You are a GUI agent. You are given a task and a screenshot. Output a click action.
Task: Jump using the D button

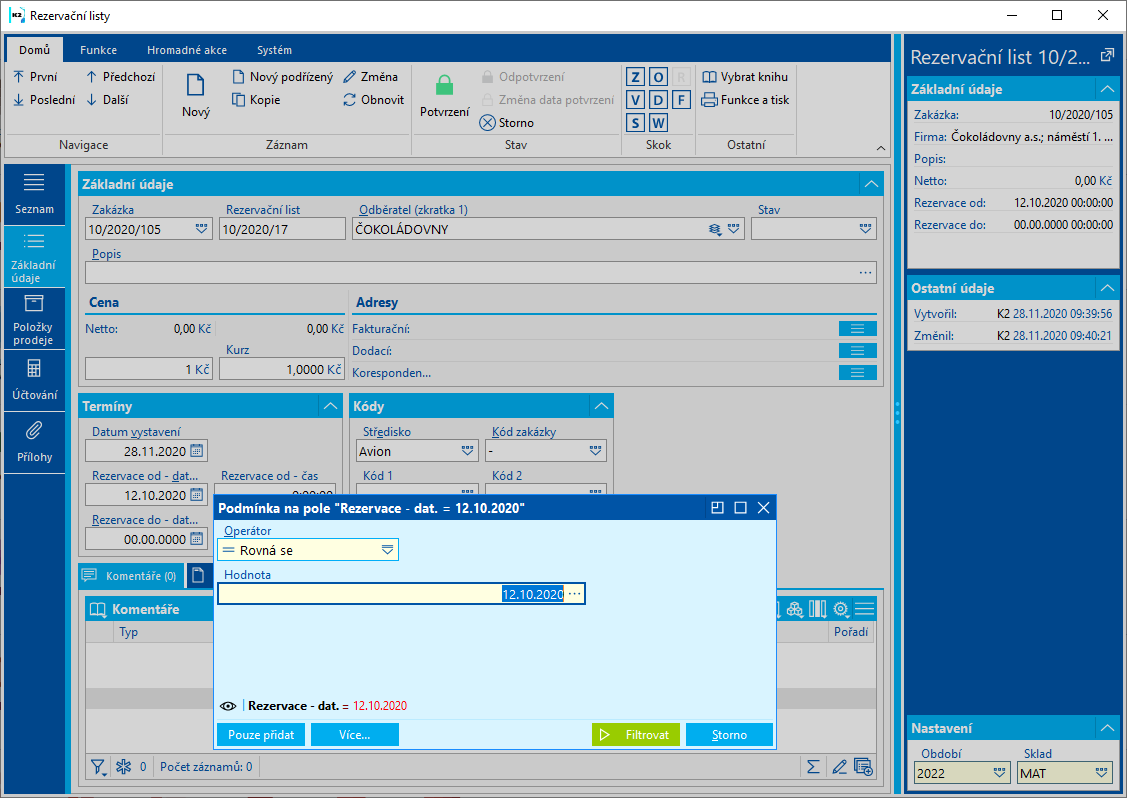click(x=658, y=100)
